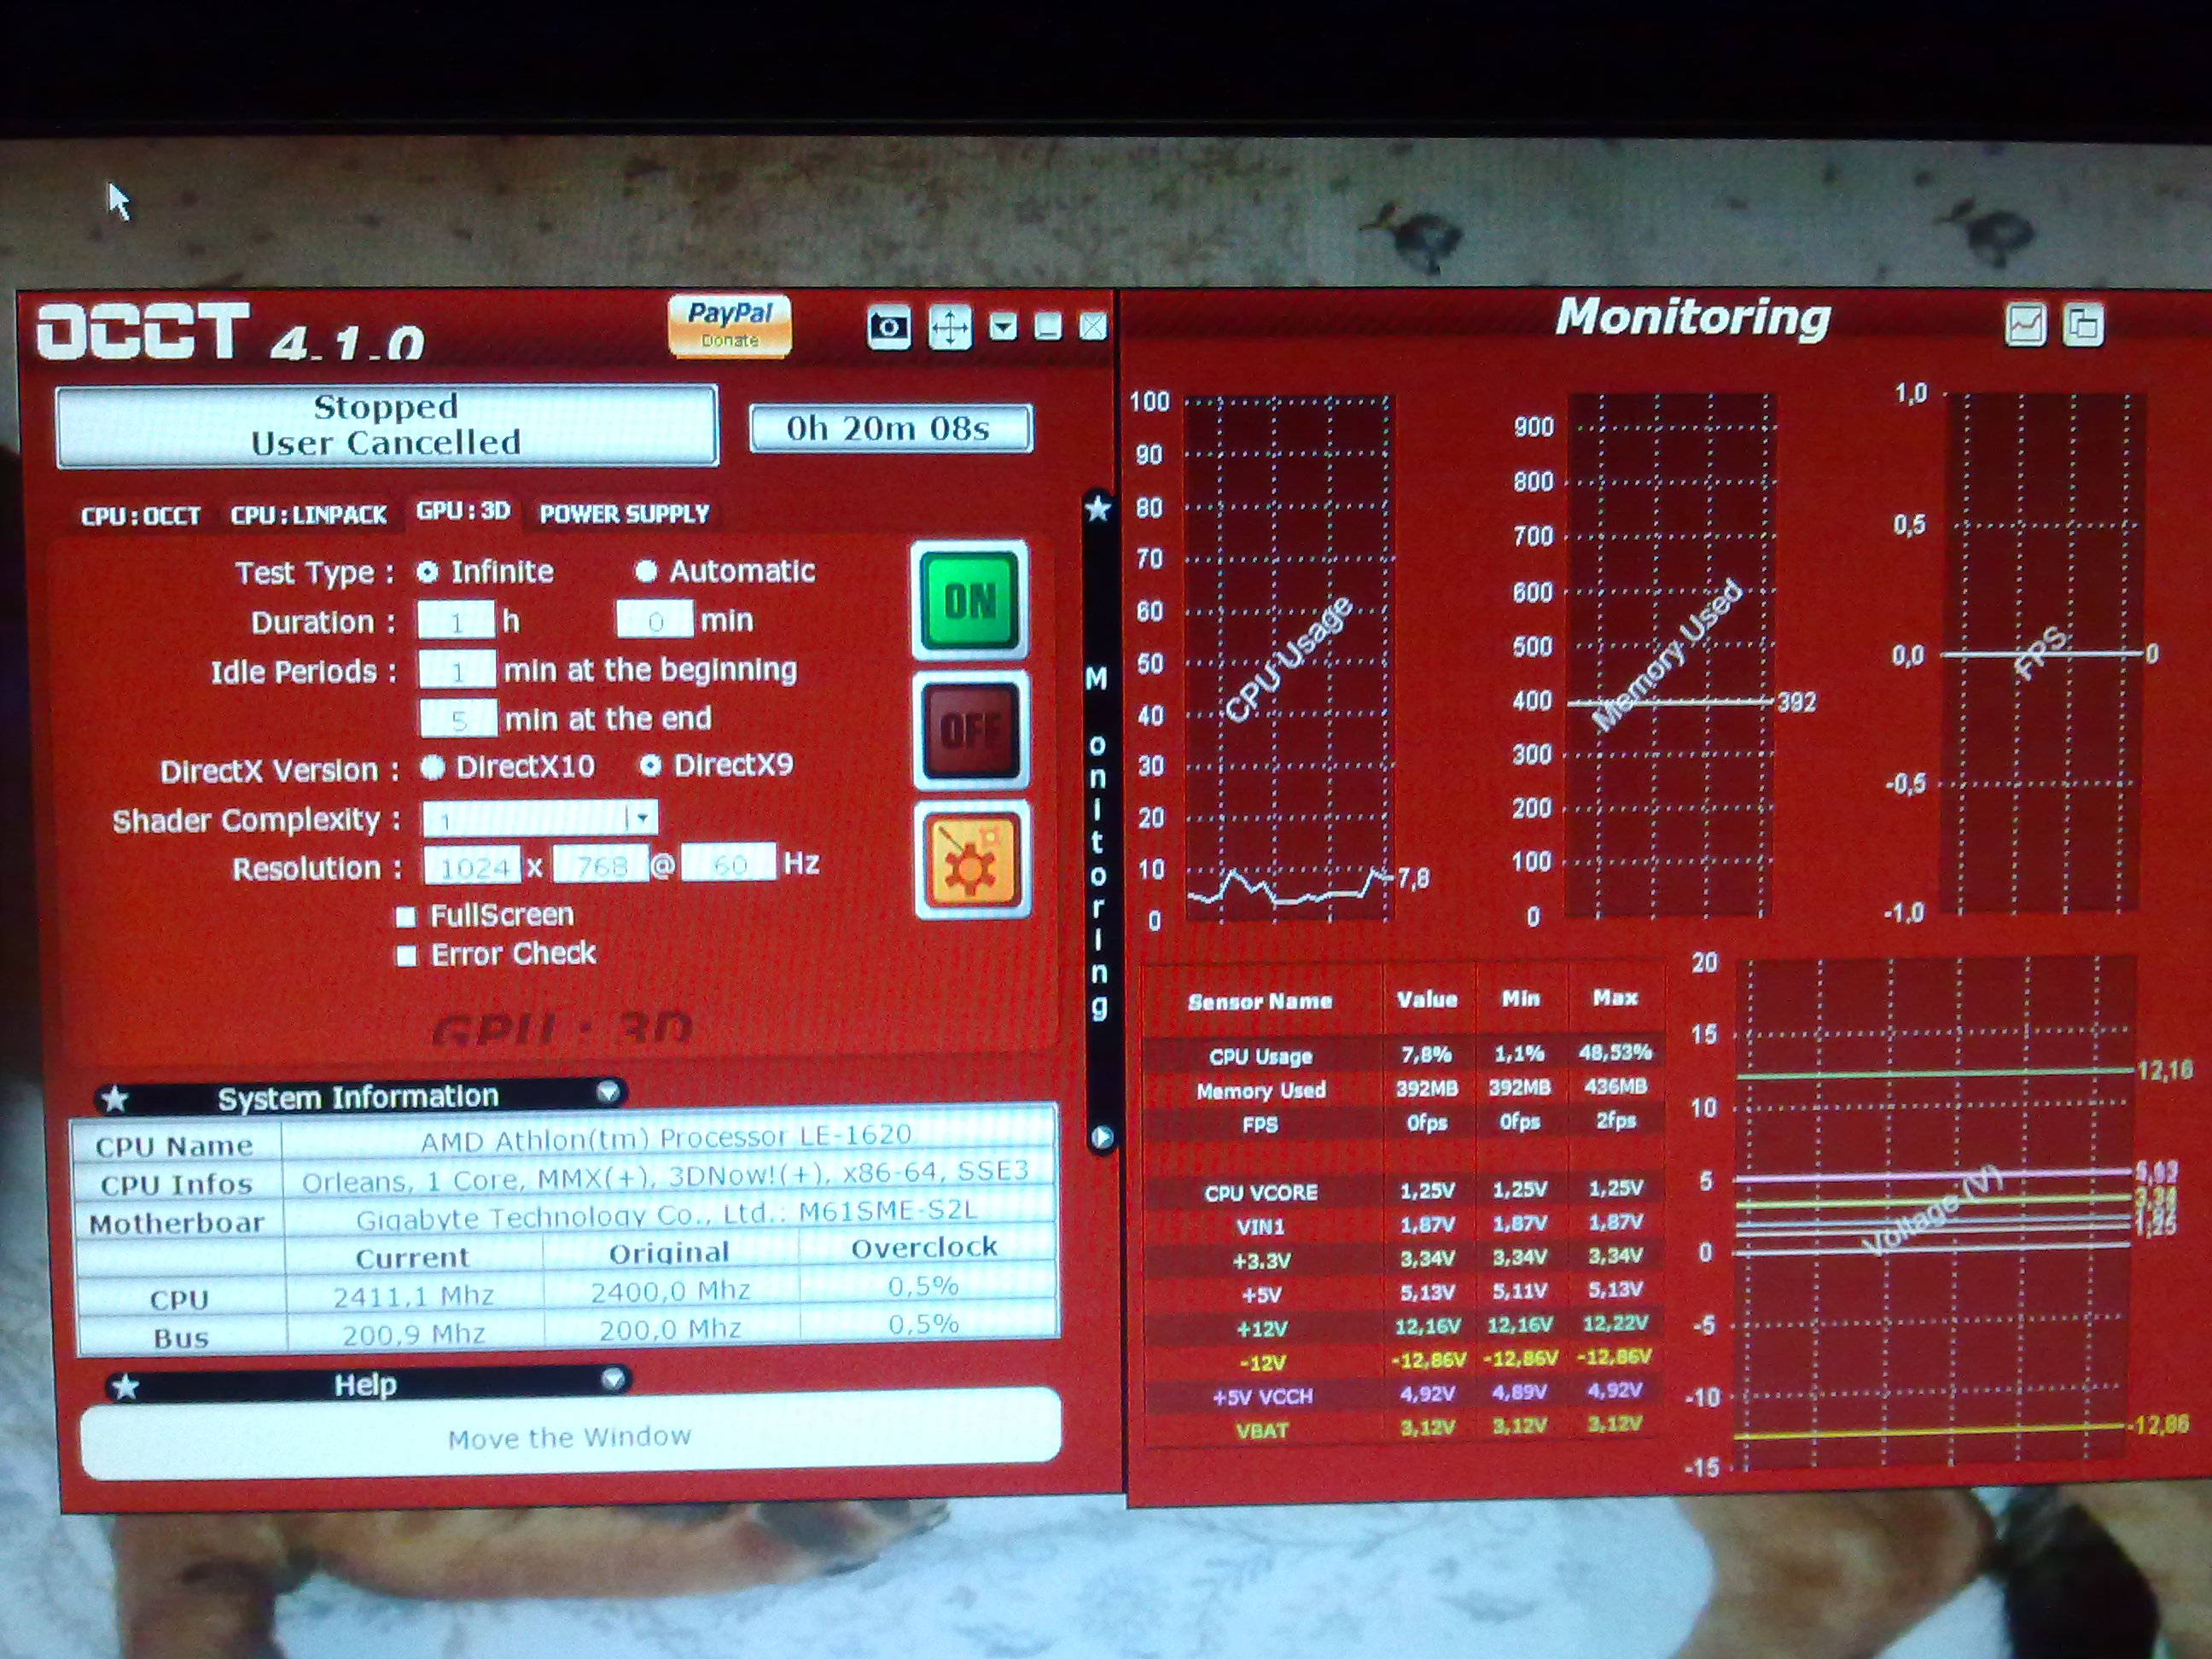
Task: Click the Stopped User Cancelled status box
Action: click(387, 425)
